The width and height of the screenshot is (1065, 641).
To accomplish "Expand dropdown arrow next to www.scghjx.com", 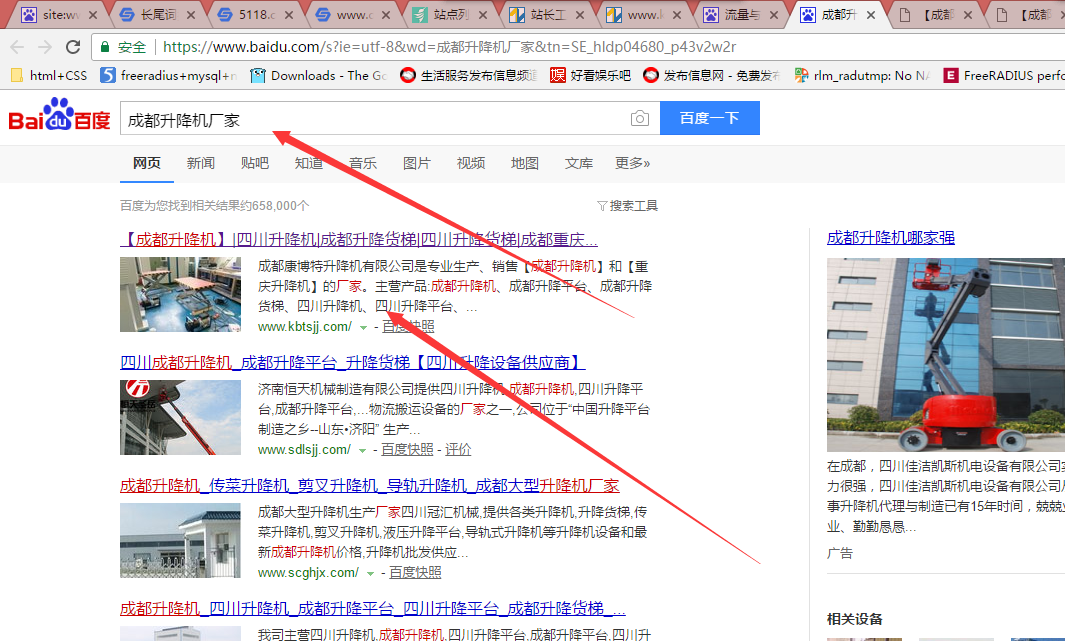I will (370, 574).
